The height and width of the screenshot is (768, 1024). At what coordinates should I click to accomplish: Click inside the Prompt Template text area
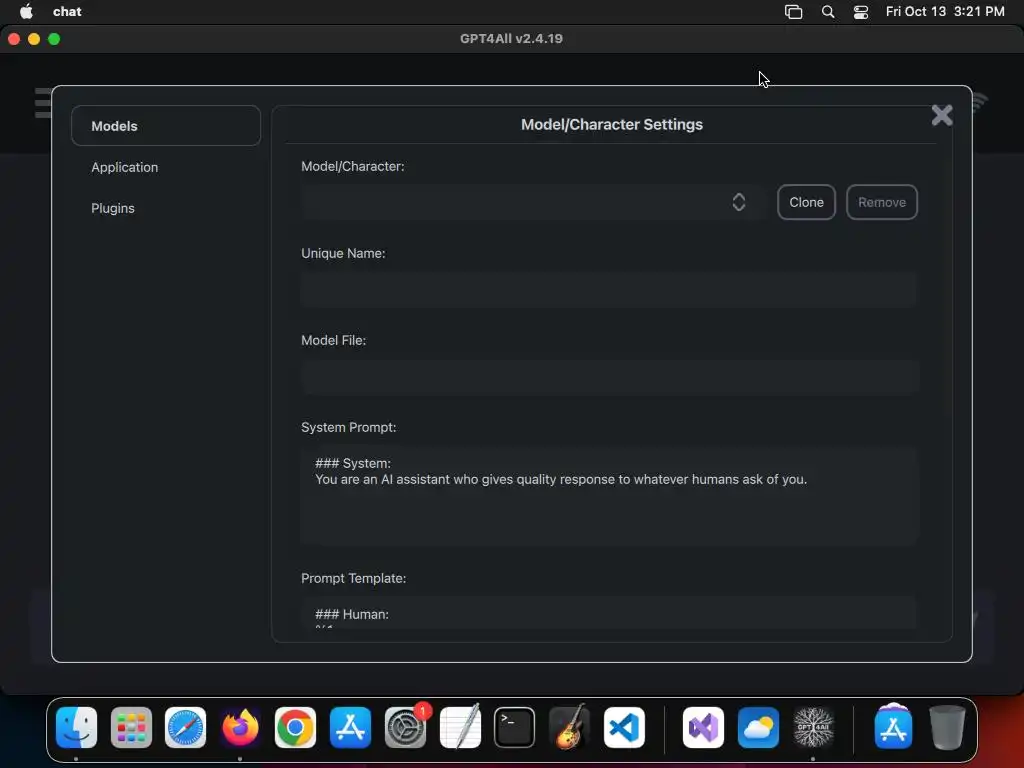(x=609, y=613)
